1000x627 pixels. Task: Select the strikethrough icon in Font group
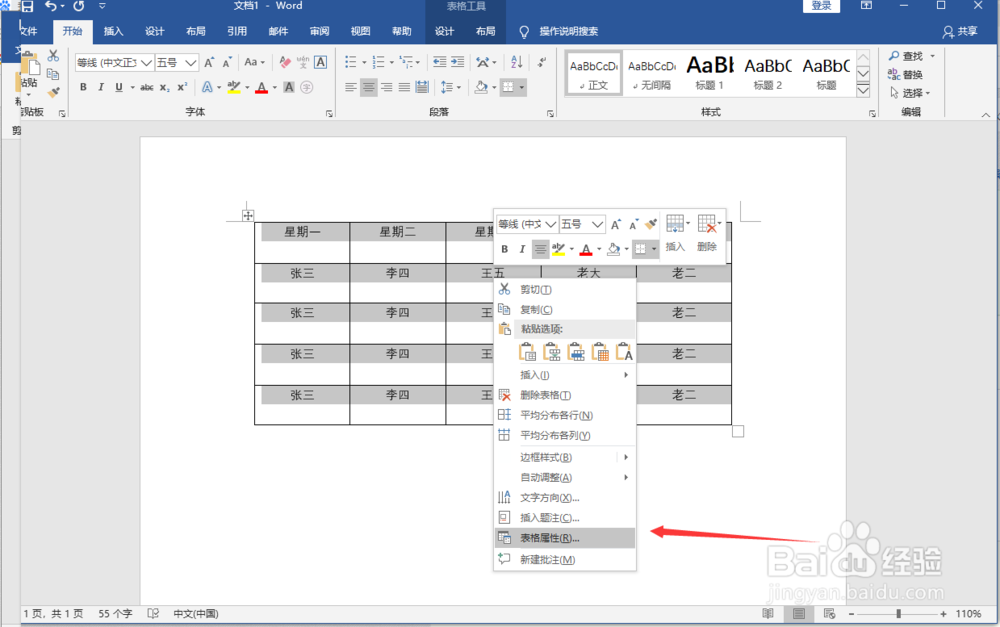tap(147, 87)
